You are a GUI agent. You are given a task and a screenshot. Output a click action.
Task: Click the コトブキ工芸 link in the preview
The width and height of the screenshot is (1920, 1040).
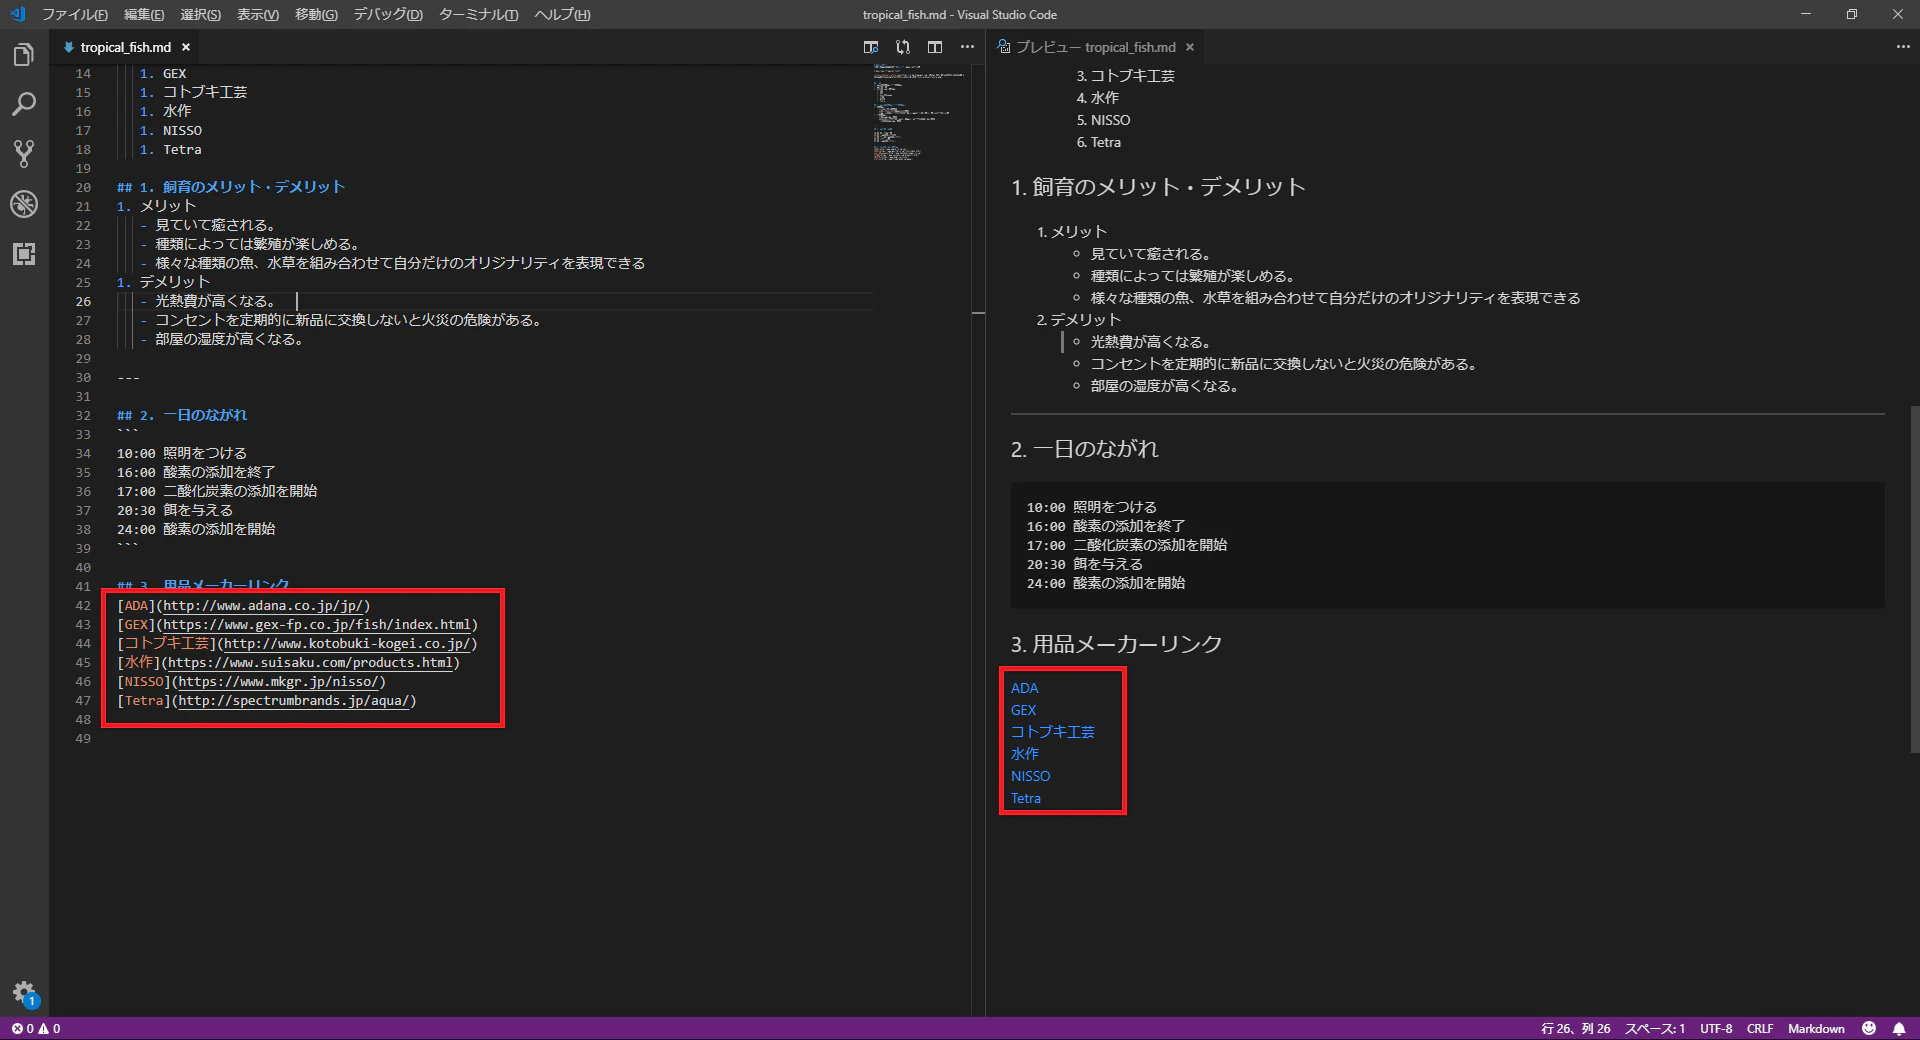(x=1052, y=732)
